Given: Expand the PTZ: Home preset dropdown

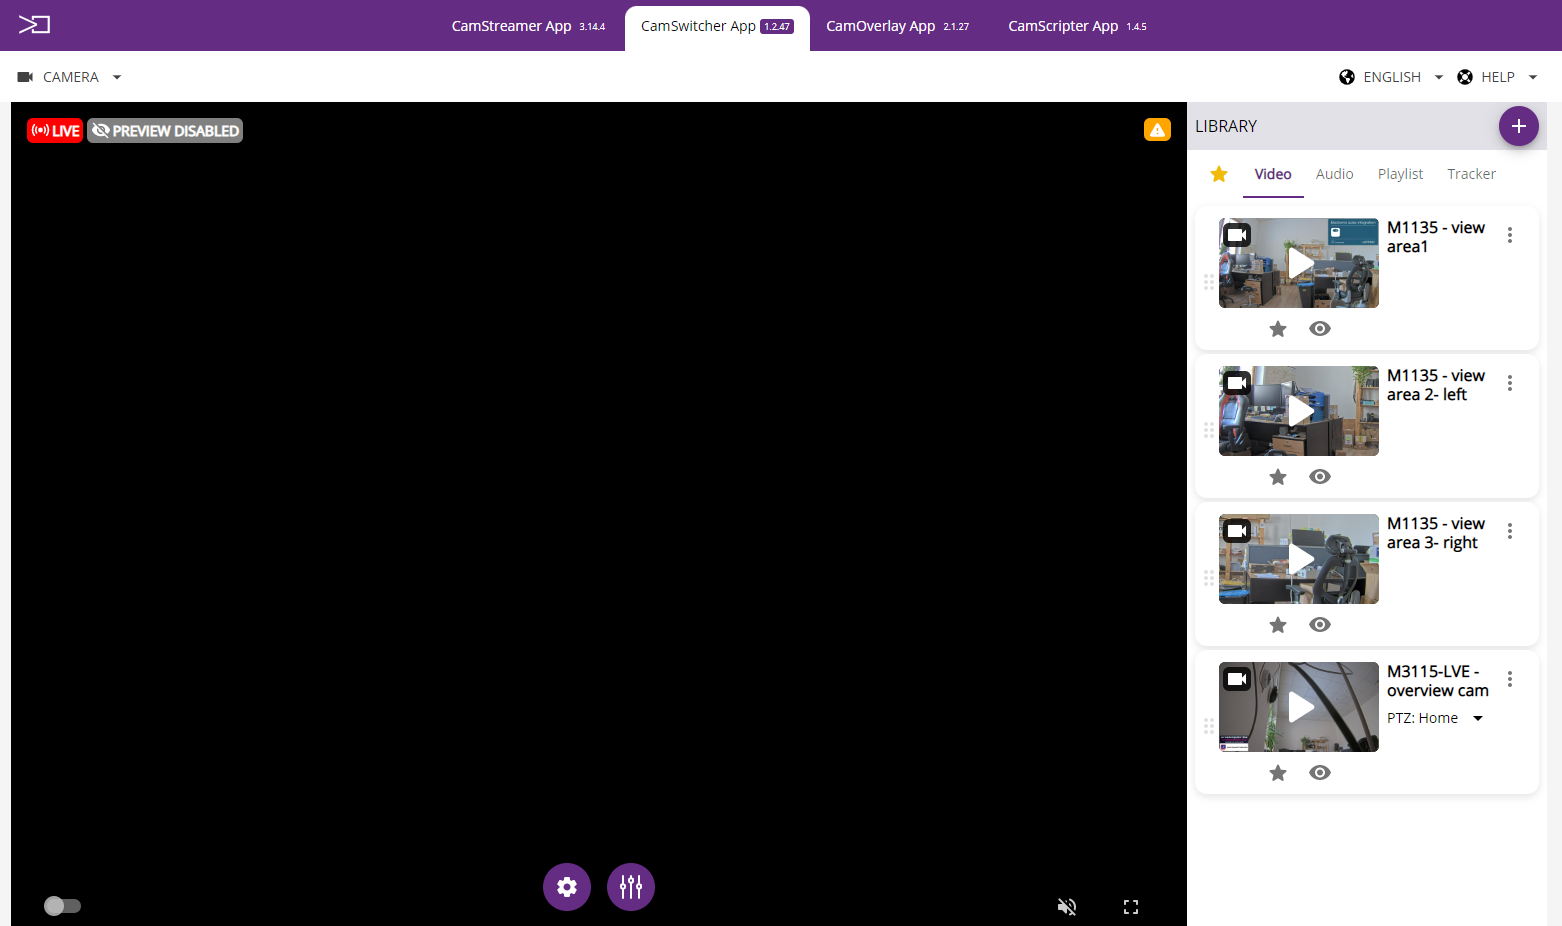Looking at the screenshot, I should [1435, 718].
